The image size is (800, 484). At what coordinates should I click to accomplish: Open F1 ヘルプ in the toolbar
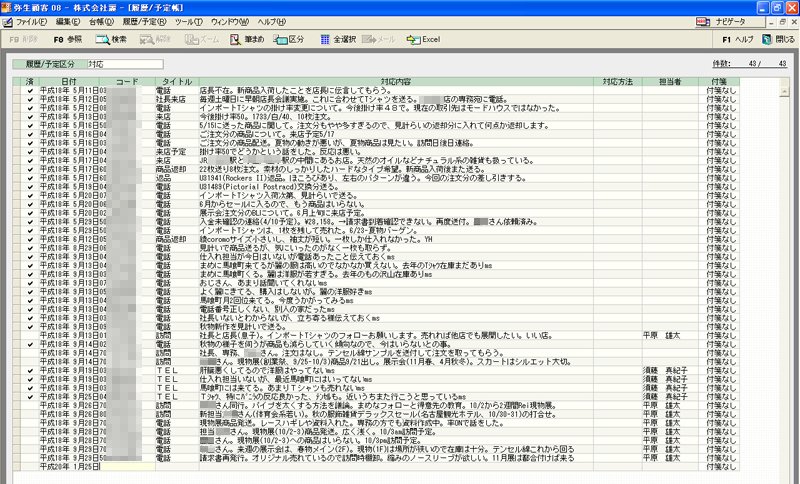pyautogui.click(x=738, y=39)
